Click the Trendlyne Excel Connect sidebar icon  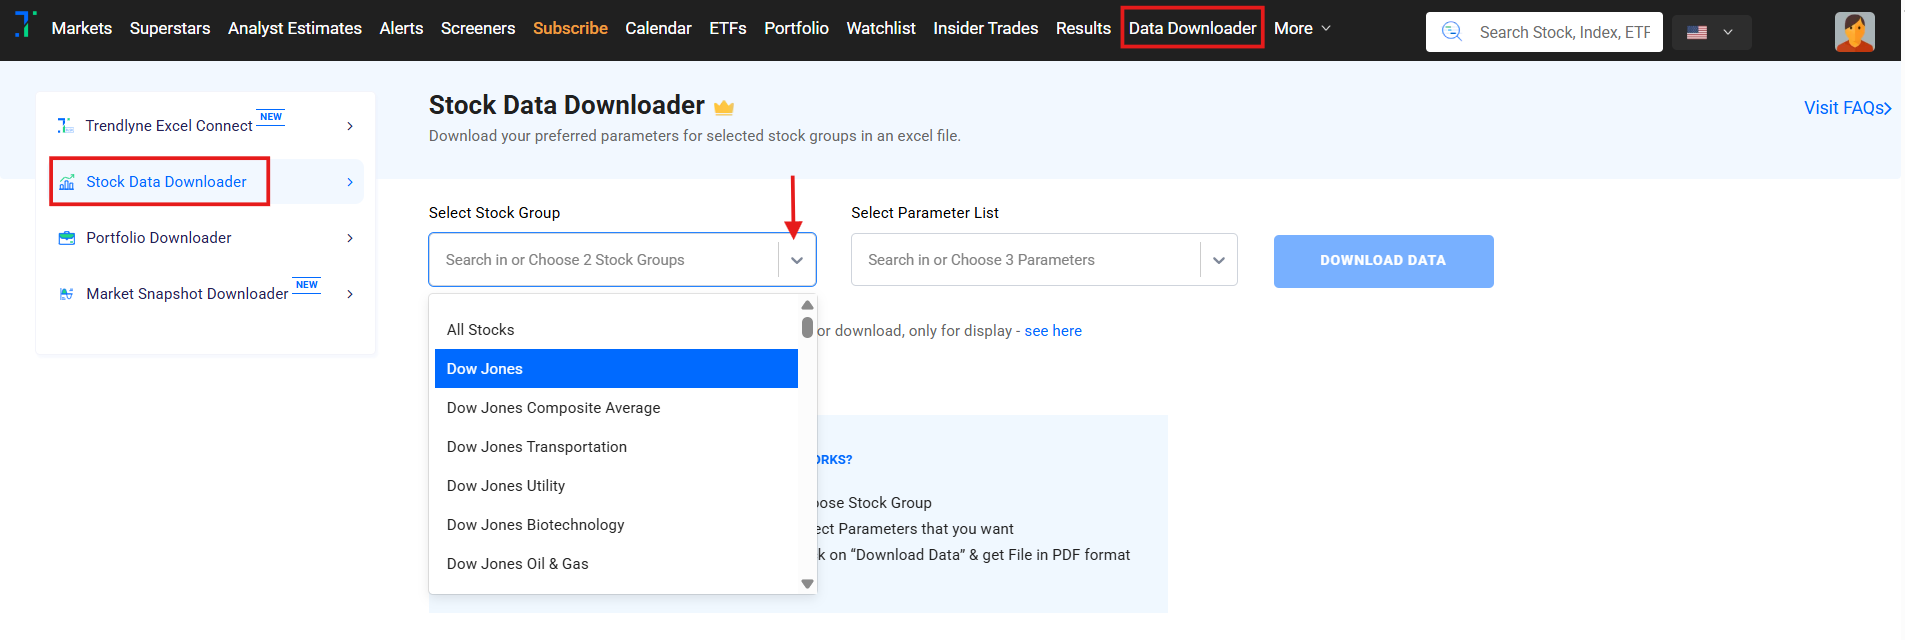click(x=66, y=125)
